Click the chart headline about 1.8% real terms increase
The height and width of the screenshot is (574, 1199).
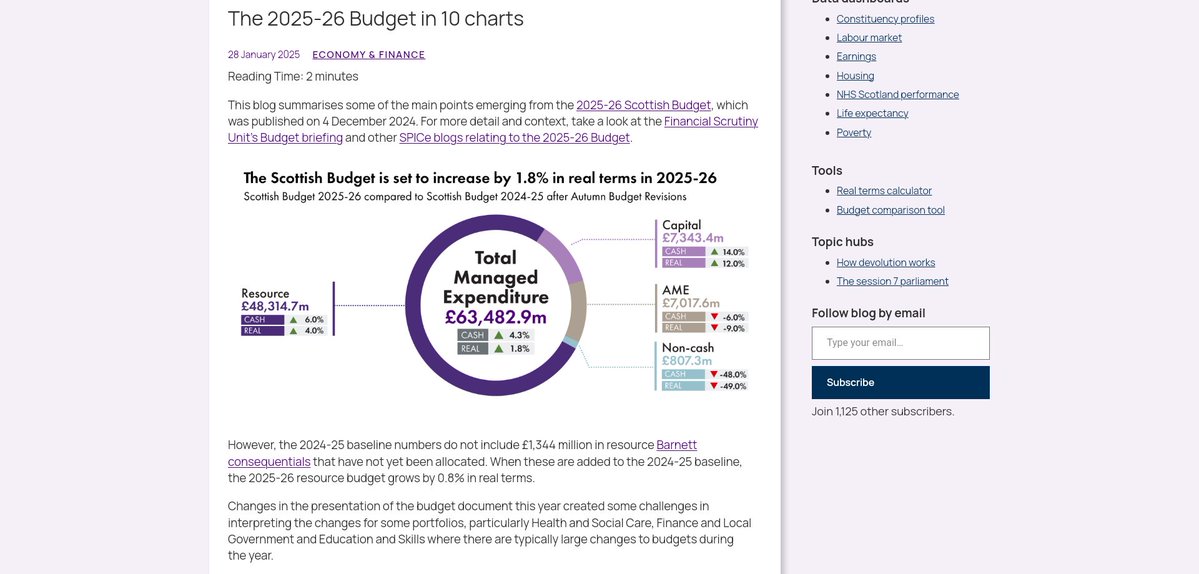click(480, 178)
